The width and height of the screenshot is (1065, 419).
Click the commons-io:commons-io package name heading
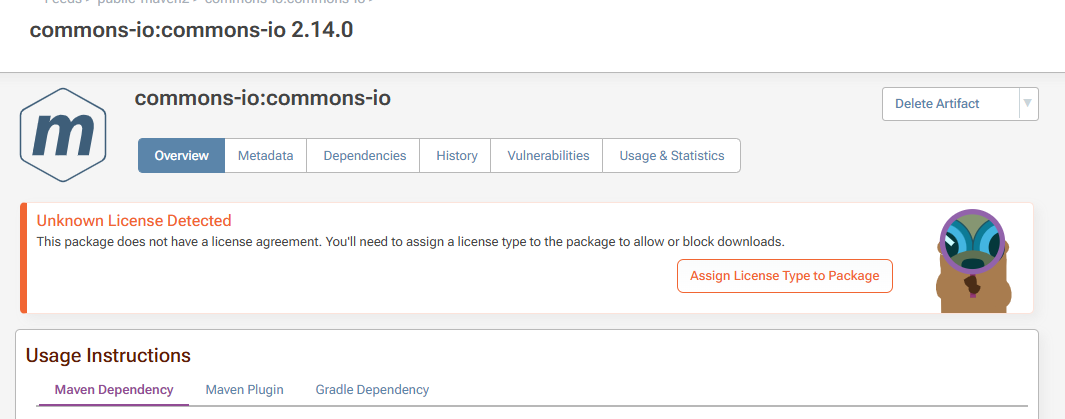(x=262, y=98)
